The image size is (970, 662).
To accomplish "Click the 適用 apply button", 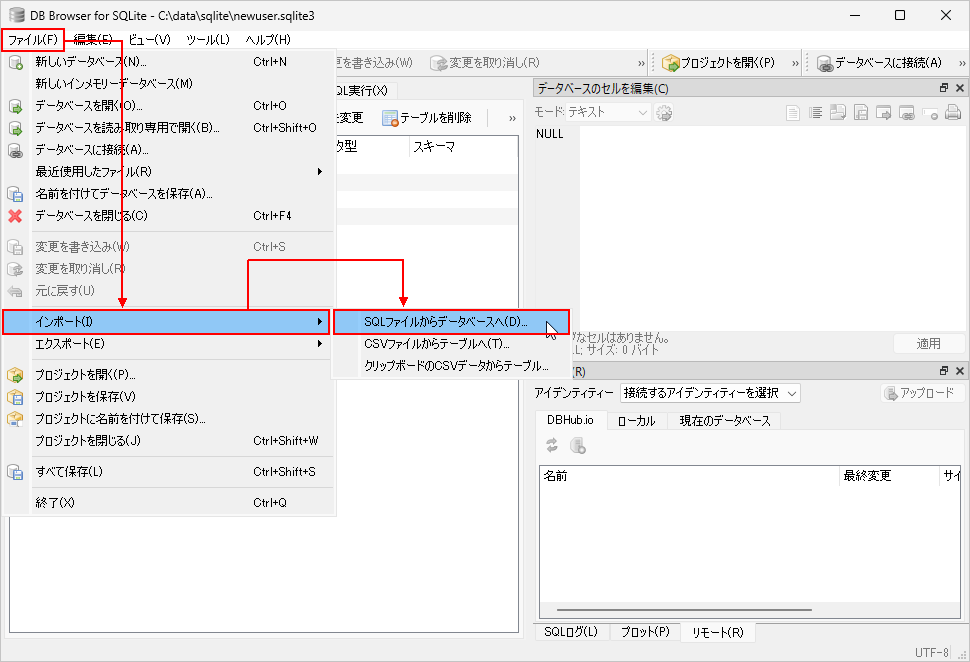I will tap(928, 344).
